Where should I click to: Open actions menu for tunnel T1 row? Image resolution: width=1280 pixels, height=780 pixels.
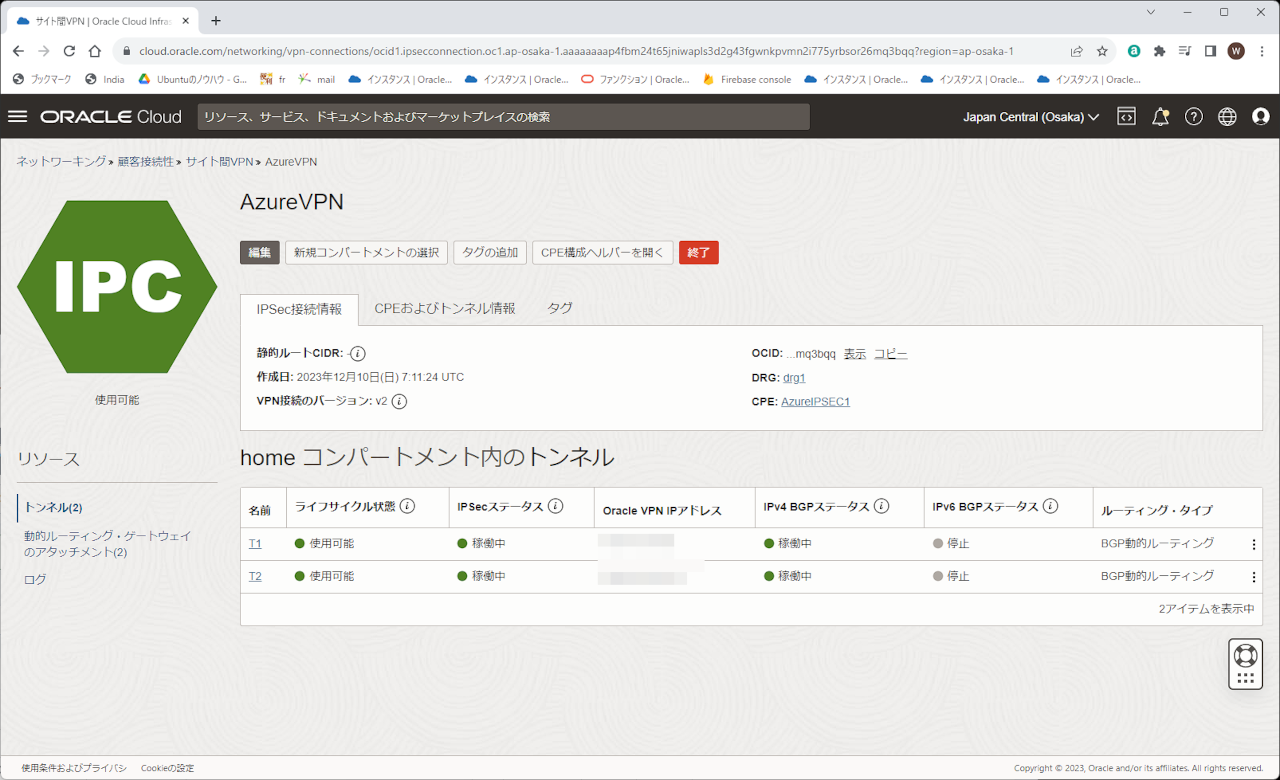tap(1254, 545)
